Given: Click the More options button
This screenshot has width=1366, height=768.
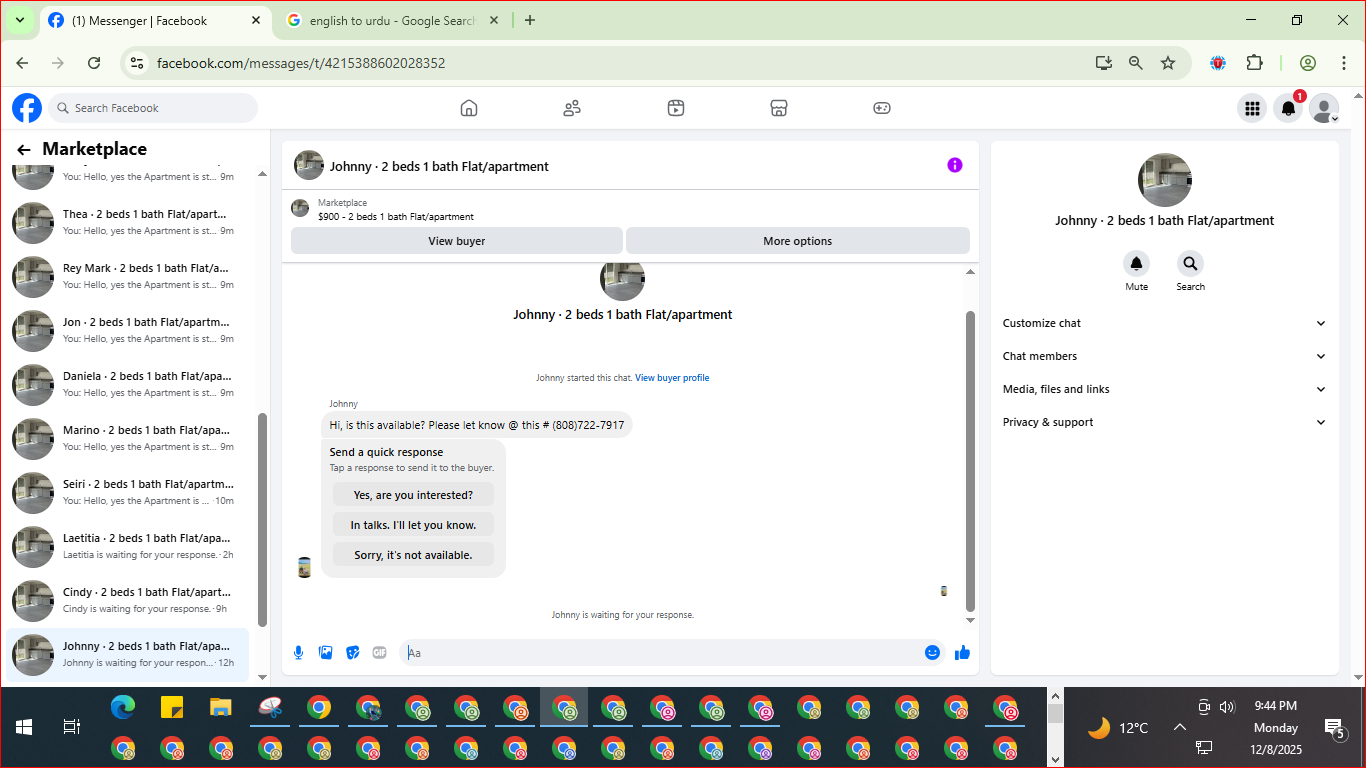Looking at the screenshot, I should pos(798,241).
